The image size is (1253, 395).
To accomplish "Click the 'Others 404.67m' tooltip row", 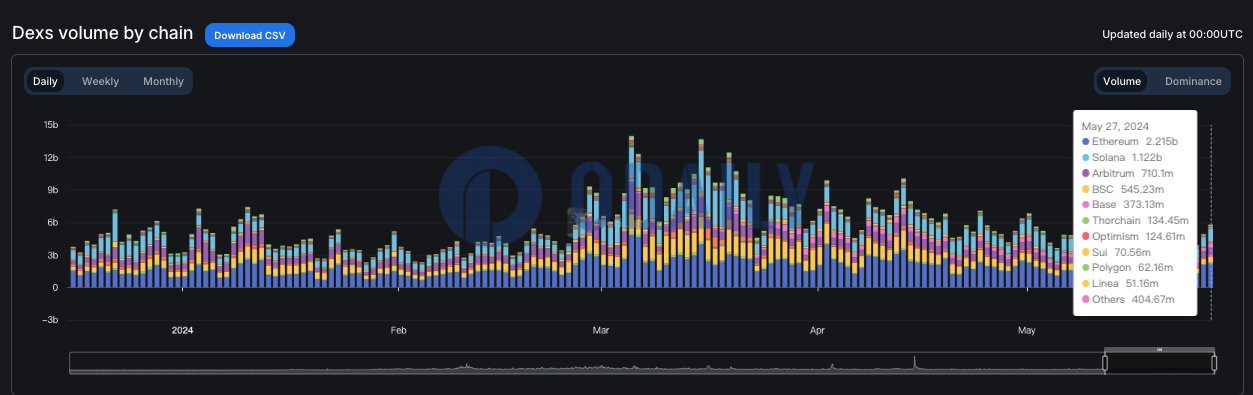I will 1128,300.
